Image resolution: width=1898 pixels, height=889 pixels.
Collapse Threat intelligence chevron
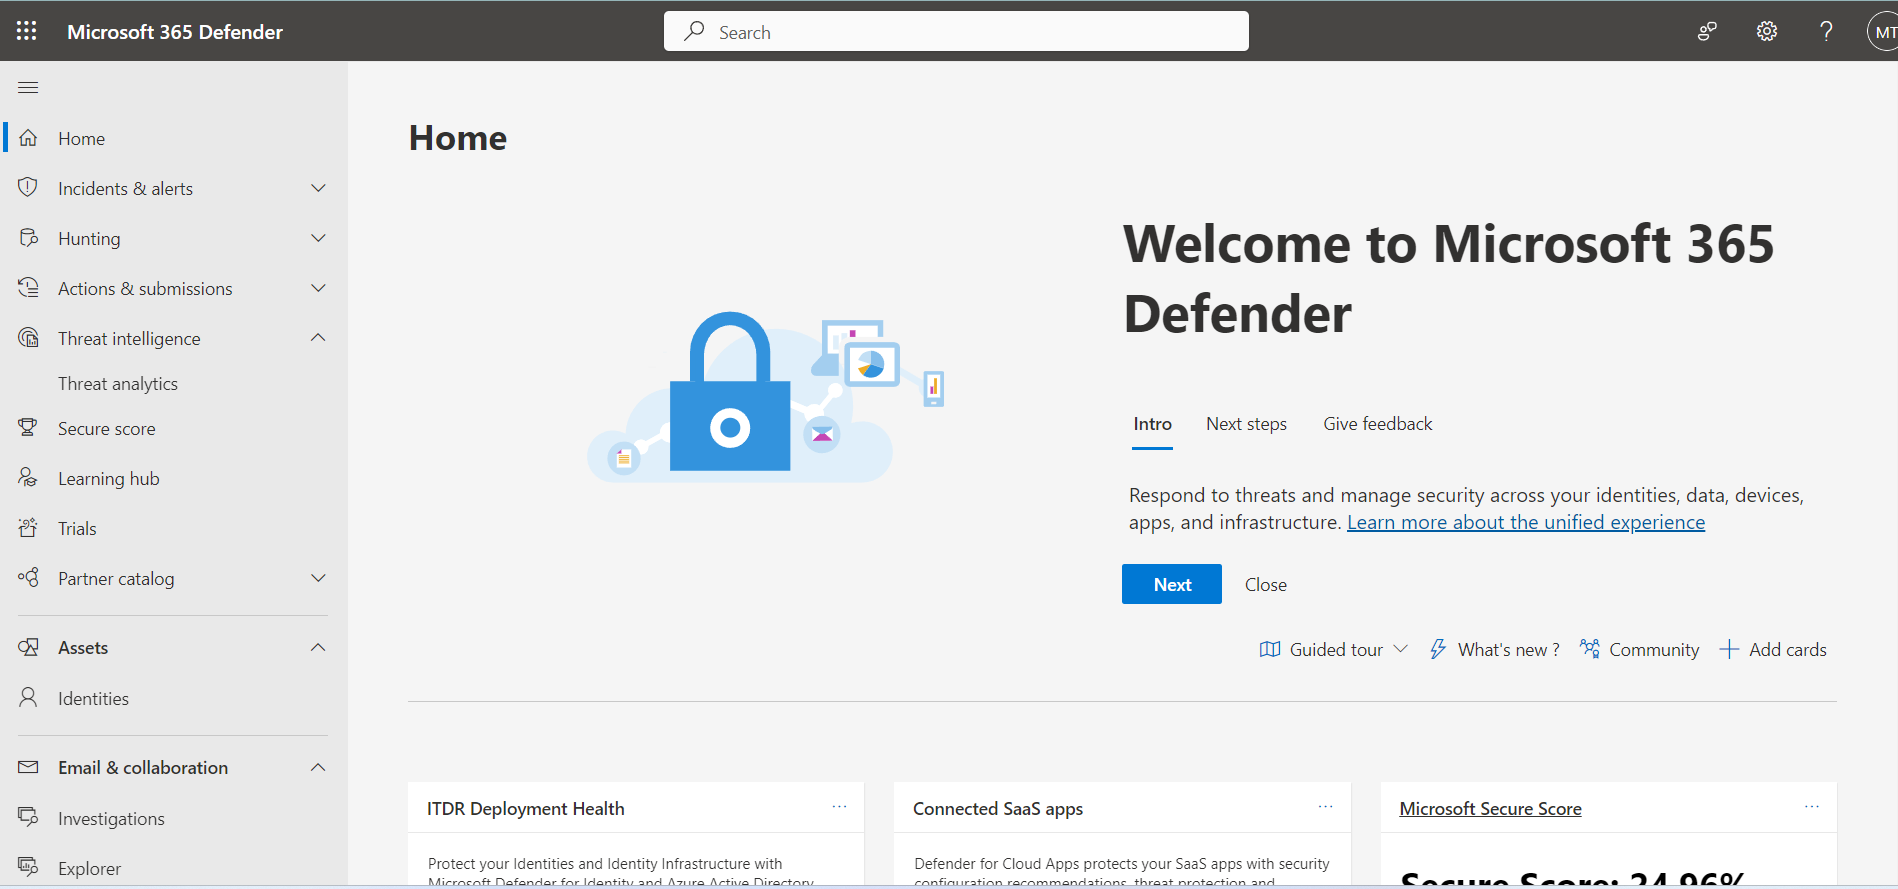point(318,338)
